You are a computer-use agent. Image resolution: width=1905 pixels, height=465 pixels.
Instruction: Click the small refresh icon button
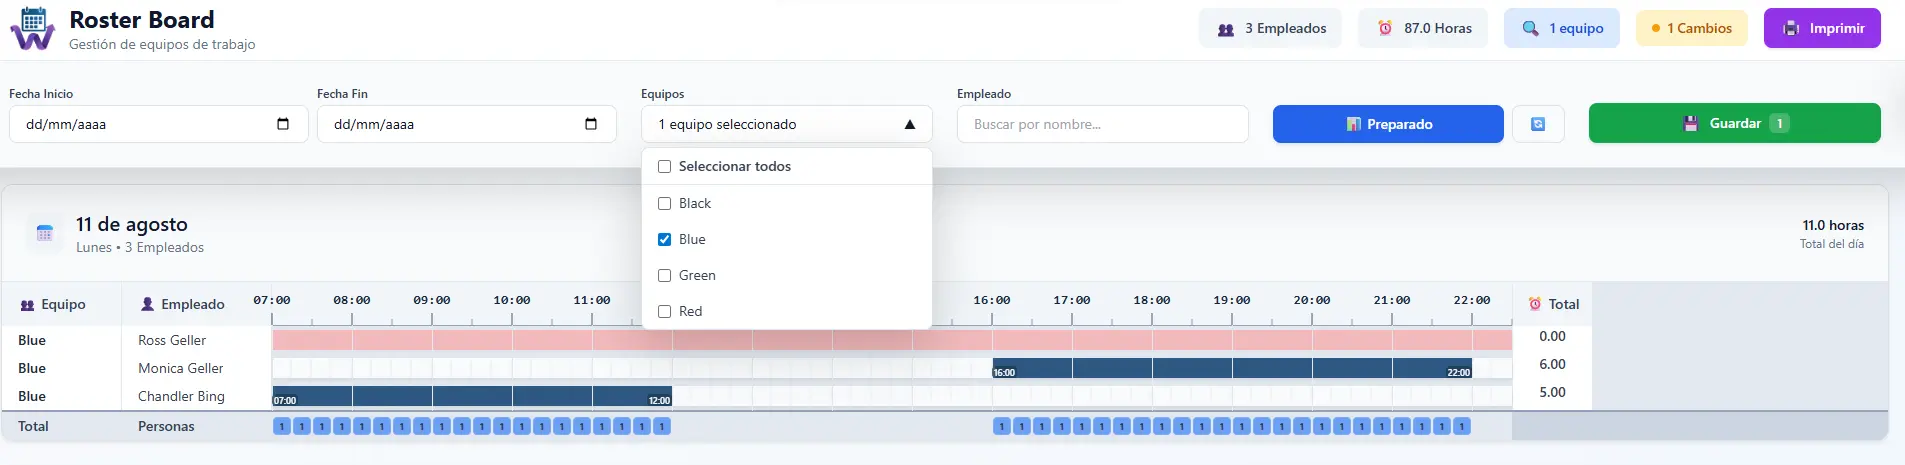pos(1538,124)
